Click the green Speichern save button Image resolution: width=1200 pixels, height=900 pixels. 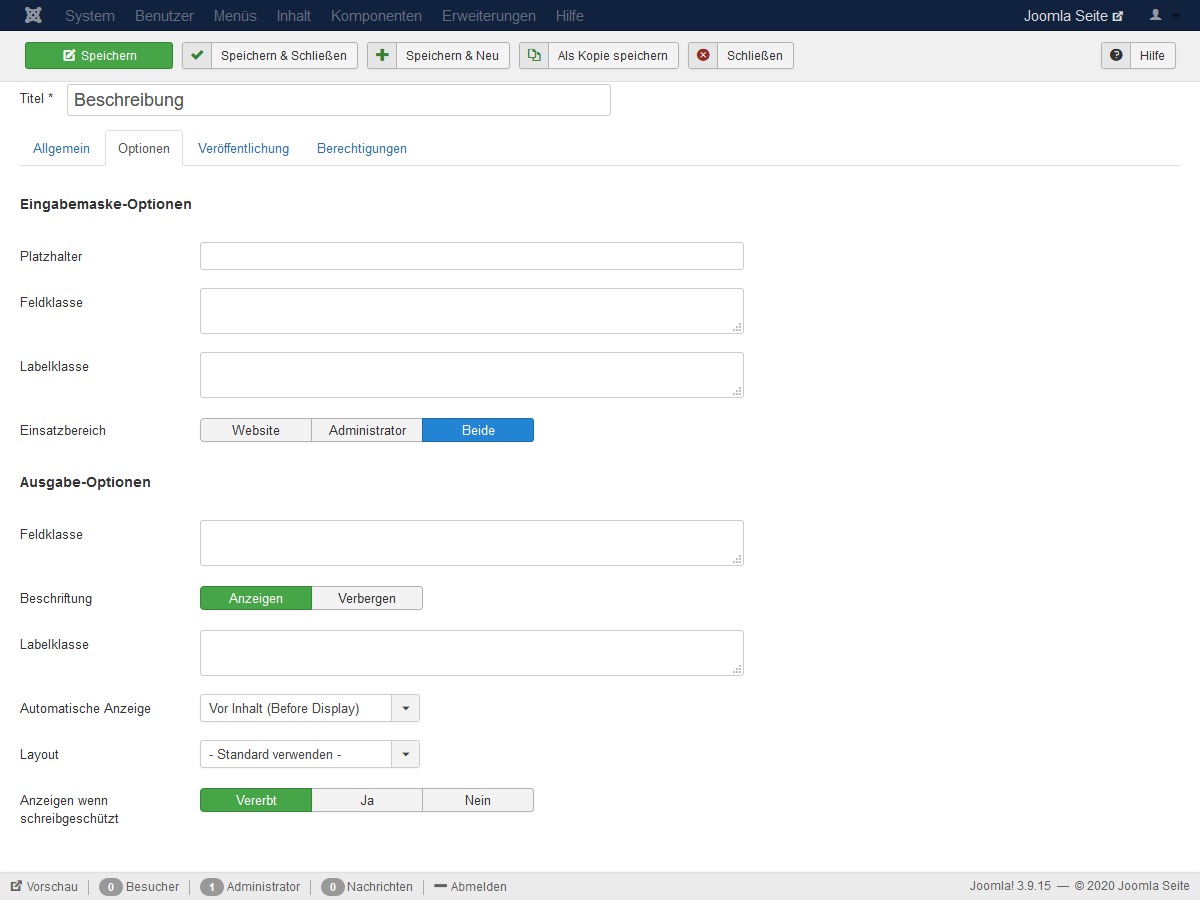coord(99,55)
